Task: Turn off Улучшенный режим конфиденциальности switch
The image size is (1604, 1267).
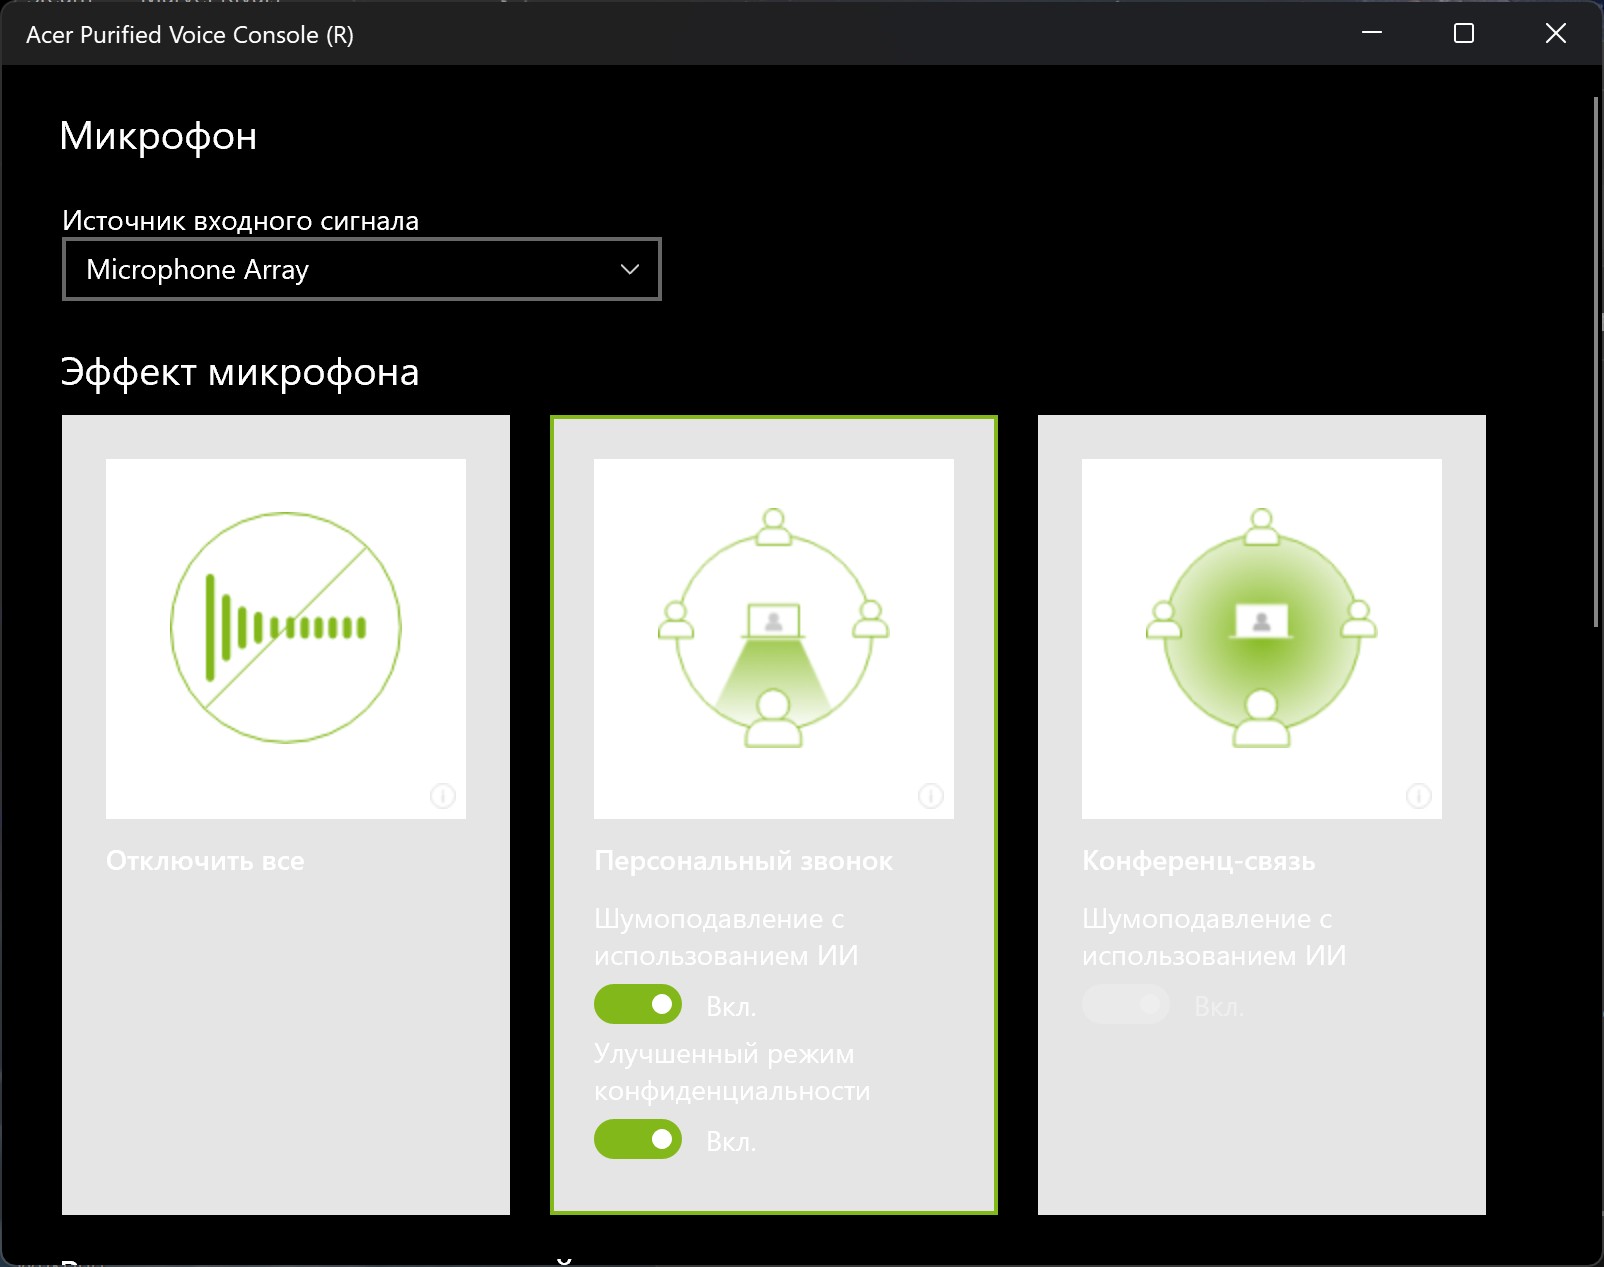Action: pyautogui.click(x=638, y=1139)
